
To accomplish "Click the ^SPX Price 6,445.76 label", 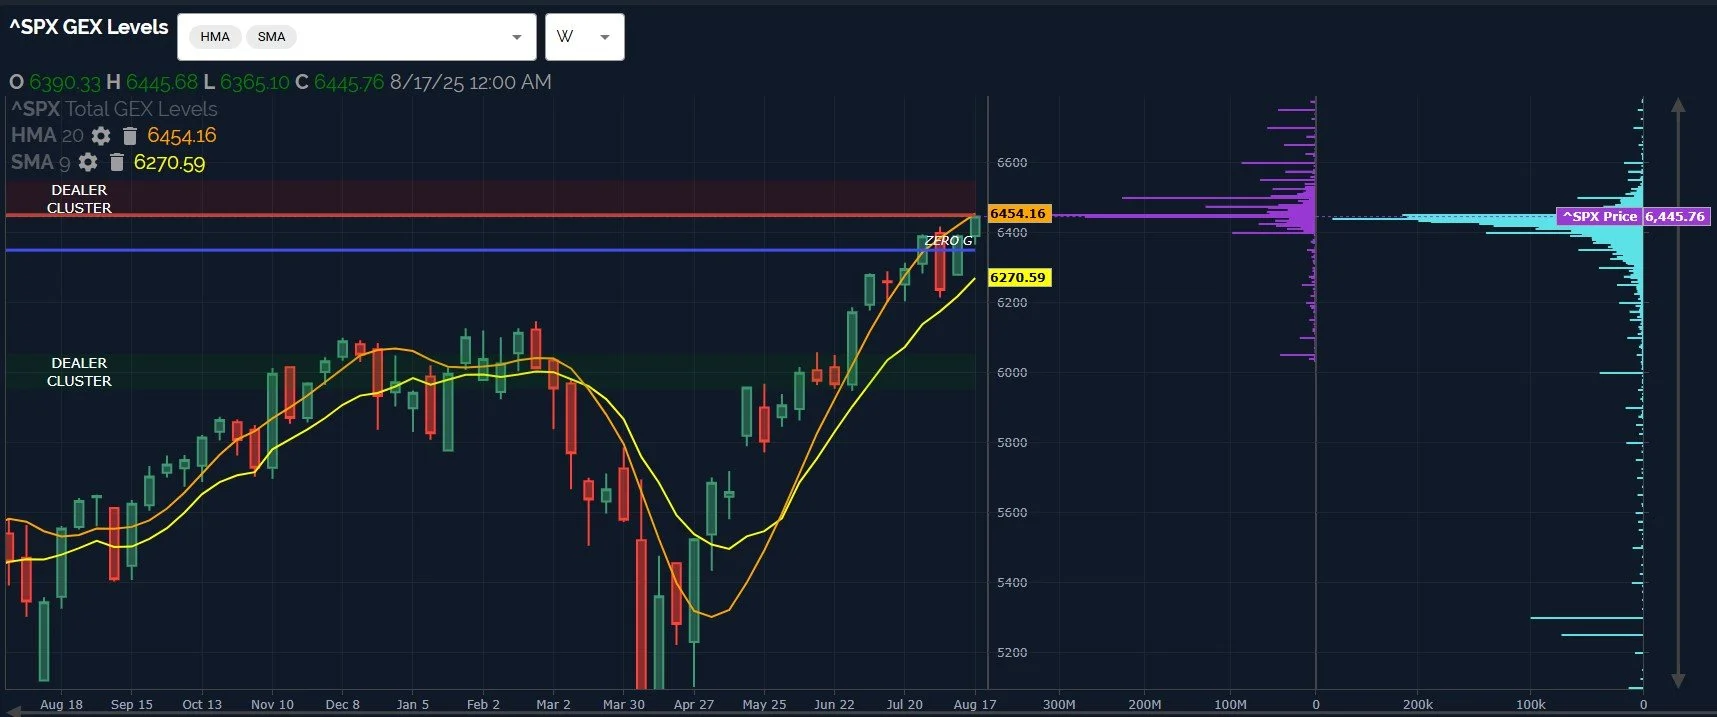I will (1634, 216).
